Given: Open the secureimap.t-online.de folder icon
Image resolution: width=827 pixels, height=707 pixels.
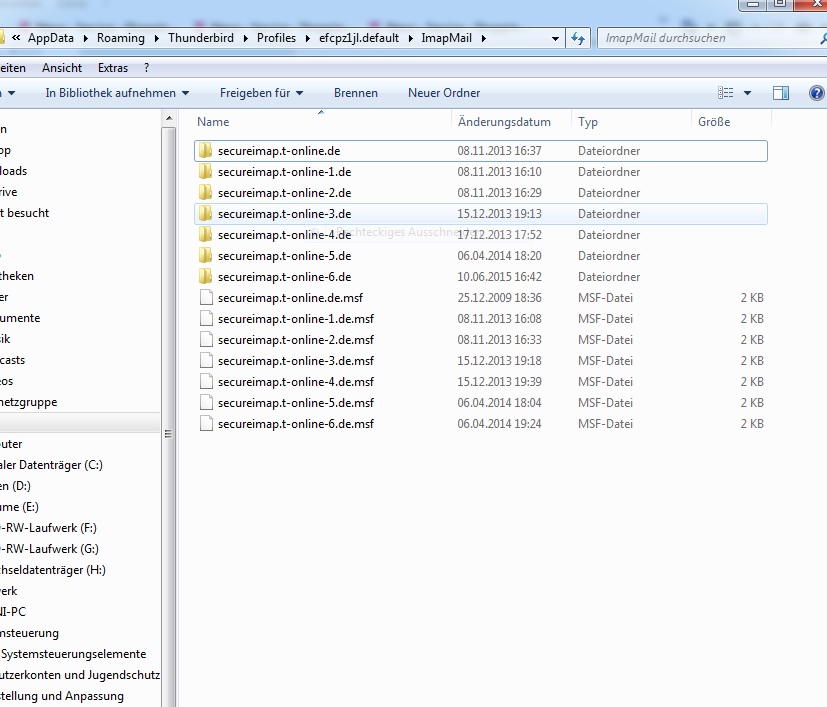Looking at the screenshot, I should (x=206, y=151).
